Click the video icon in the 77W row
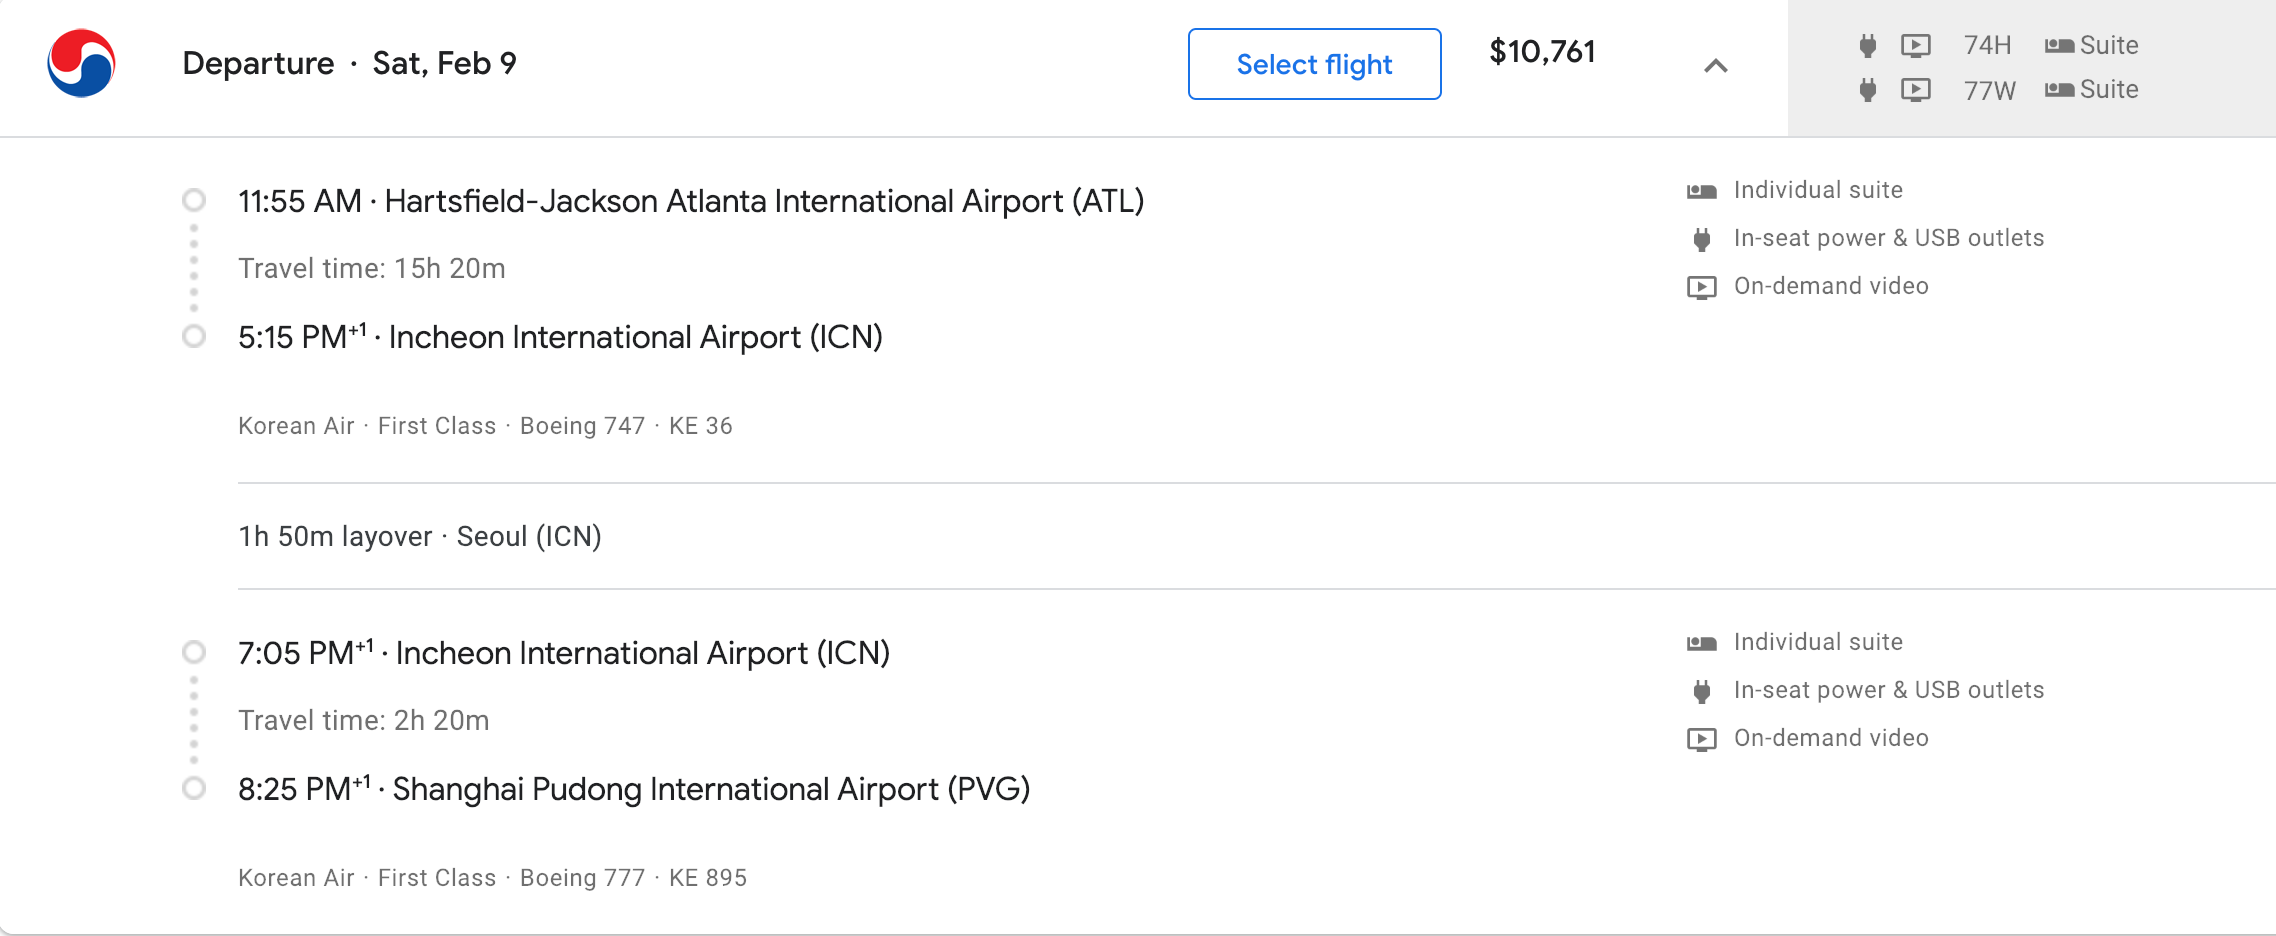This screenshot has height=936, width=2276. click(1915, 90)
